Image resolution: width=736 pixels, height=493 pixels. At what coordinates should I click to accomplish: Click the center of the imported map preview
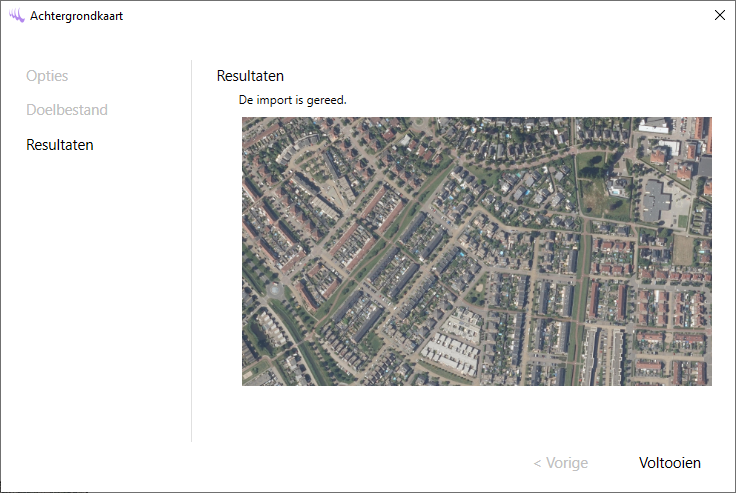[477, 251]
